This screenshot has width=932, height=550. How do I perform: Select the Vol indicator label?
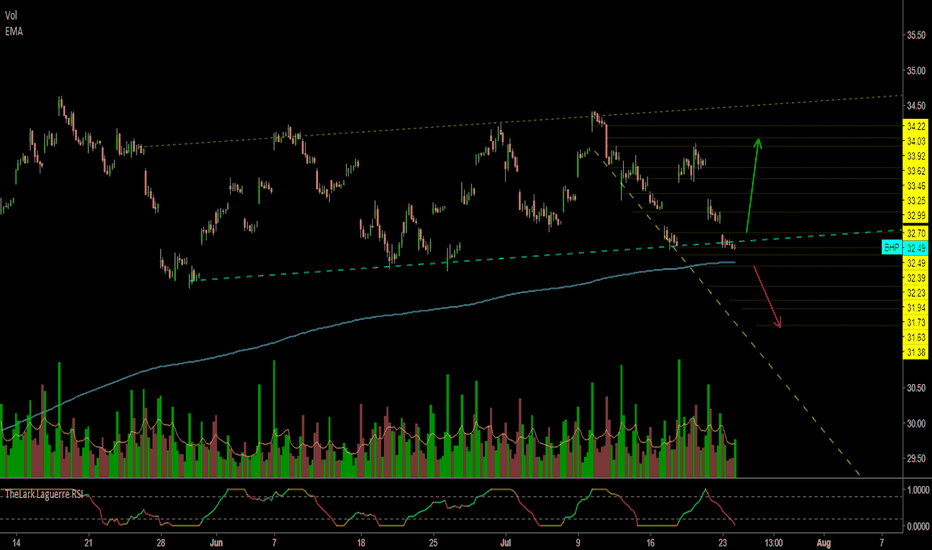pos(11,16)
